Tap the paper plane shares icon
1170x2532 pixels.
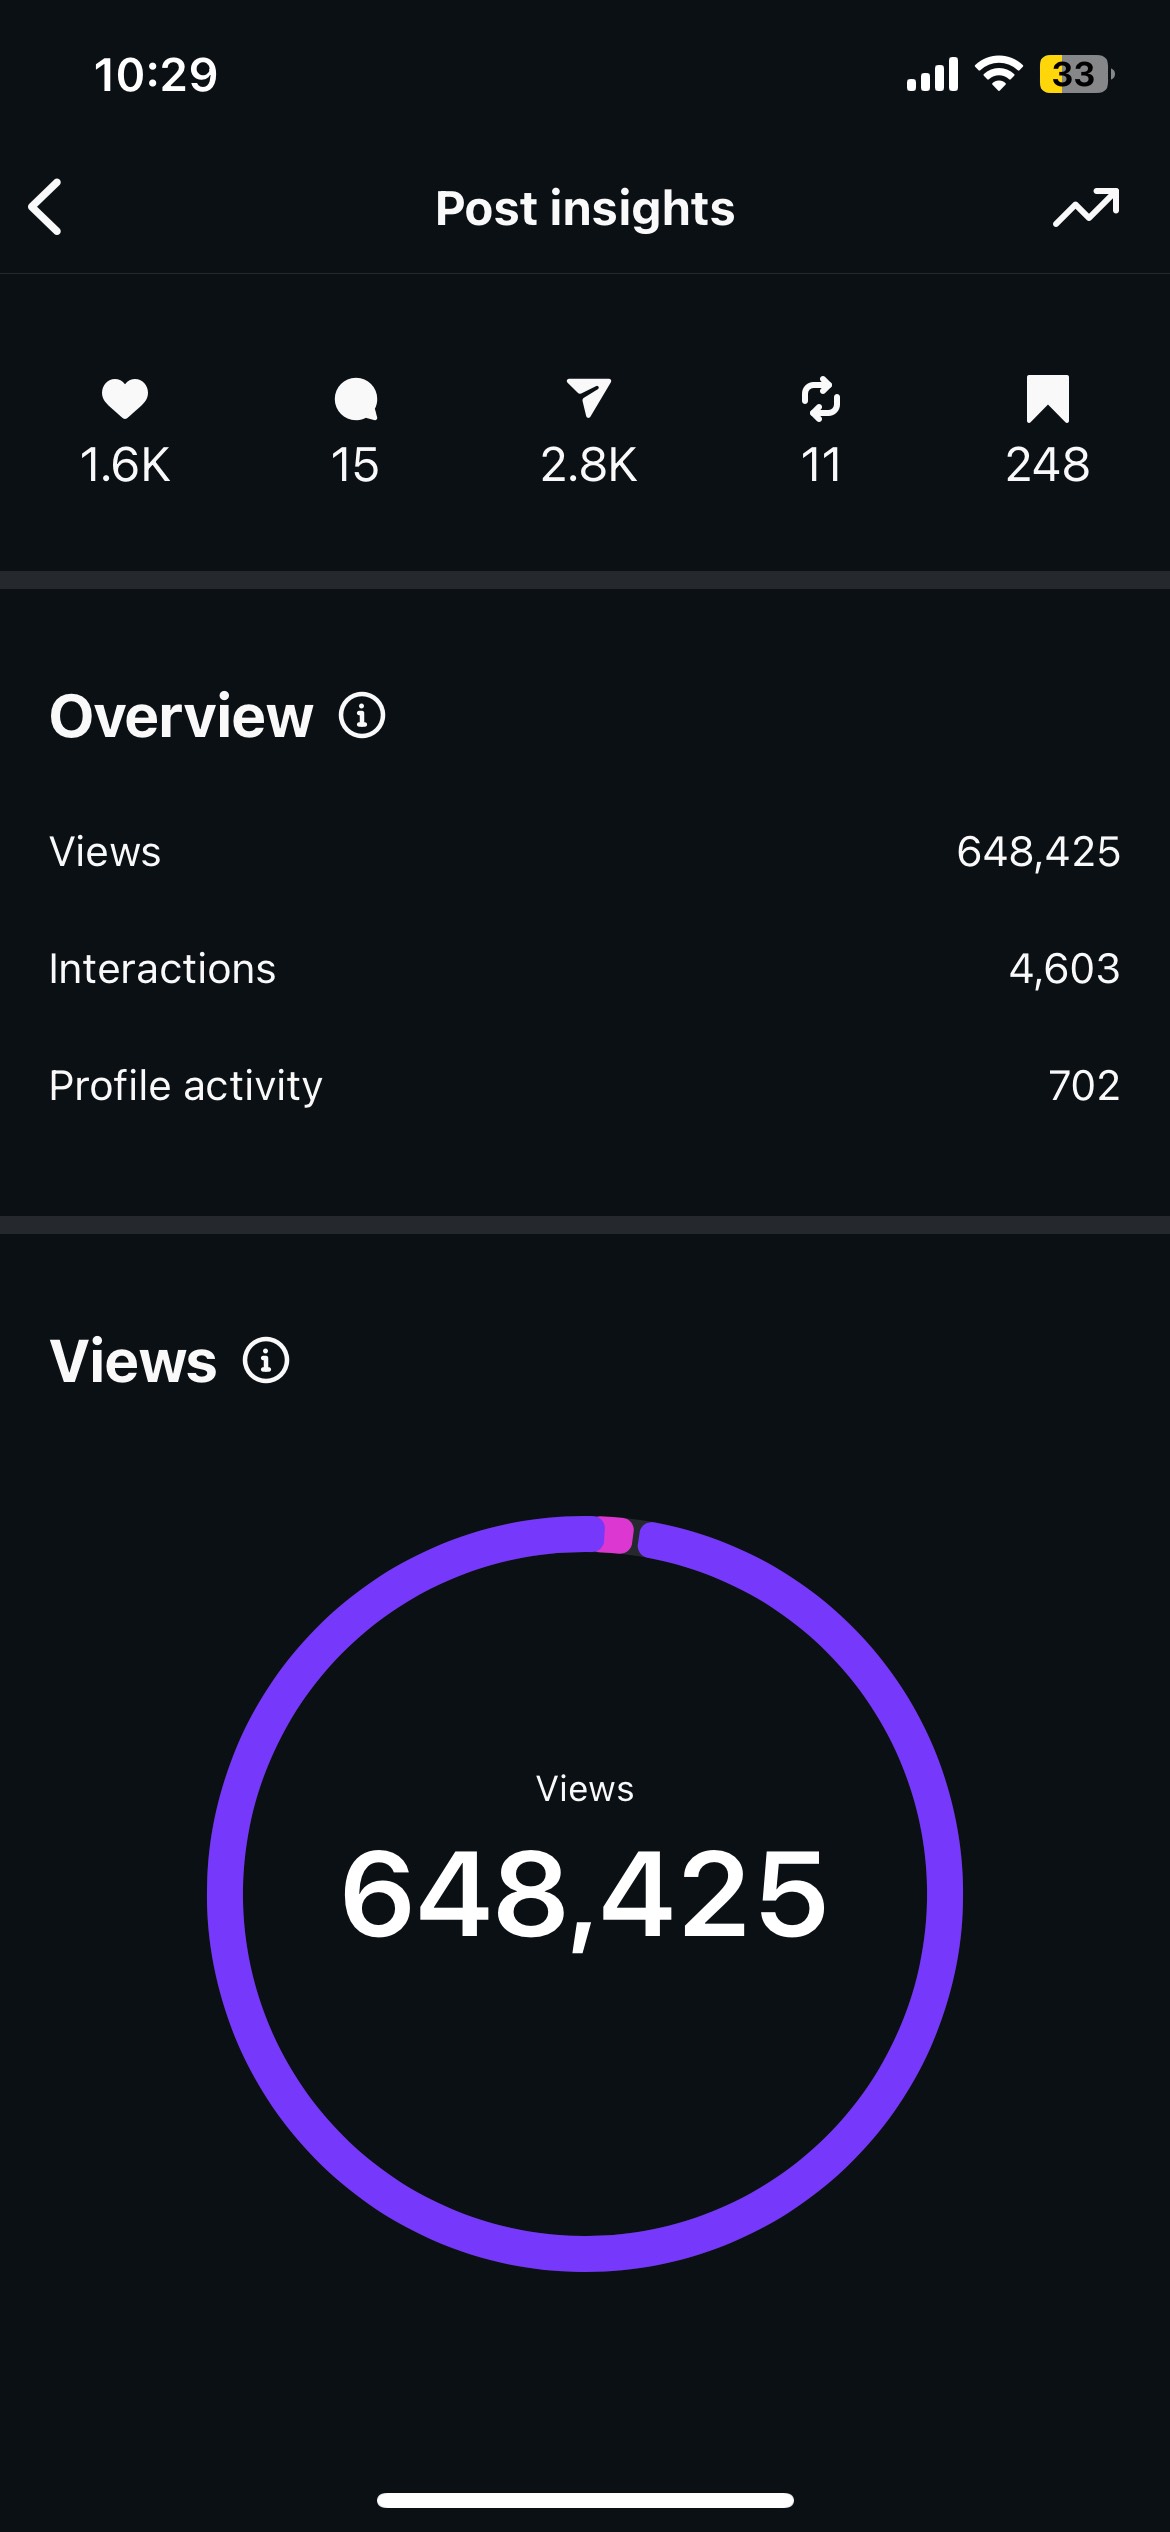[x=588, y=398]
